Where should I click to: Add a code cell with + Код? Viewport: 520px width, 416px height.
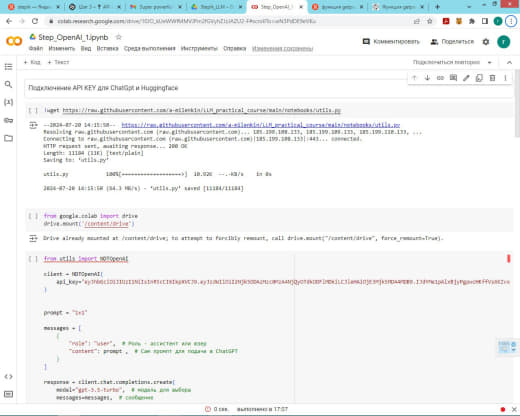32,62
